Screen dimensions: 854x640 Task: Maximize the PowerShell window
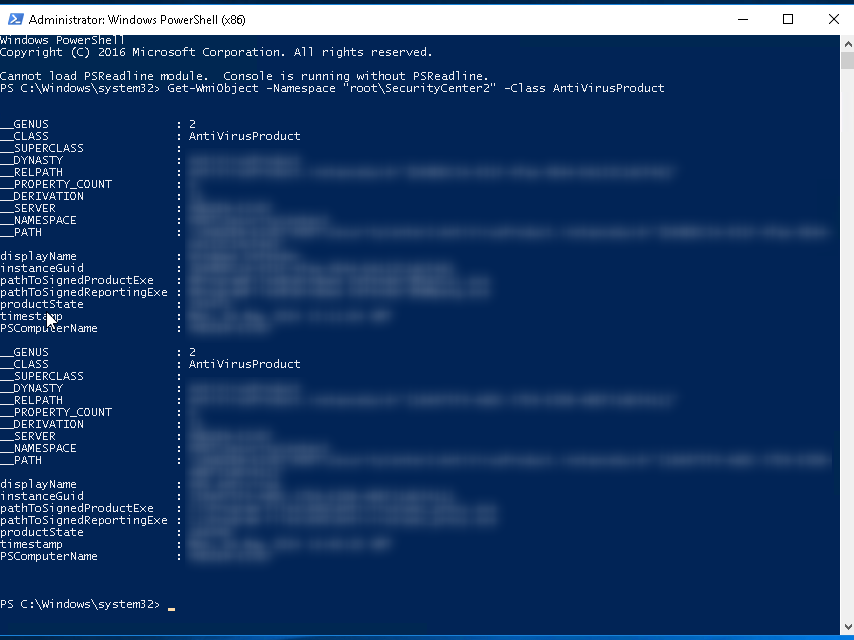coord(788,20)
